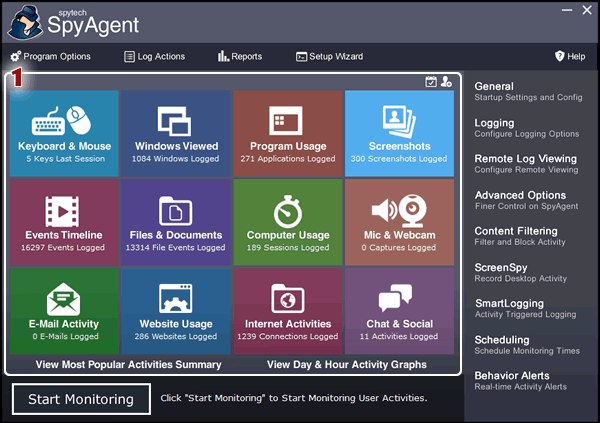
Task: Open the Files & Documents tile
Action: pos(176,222)
